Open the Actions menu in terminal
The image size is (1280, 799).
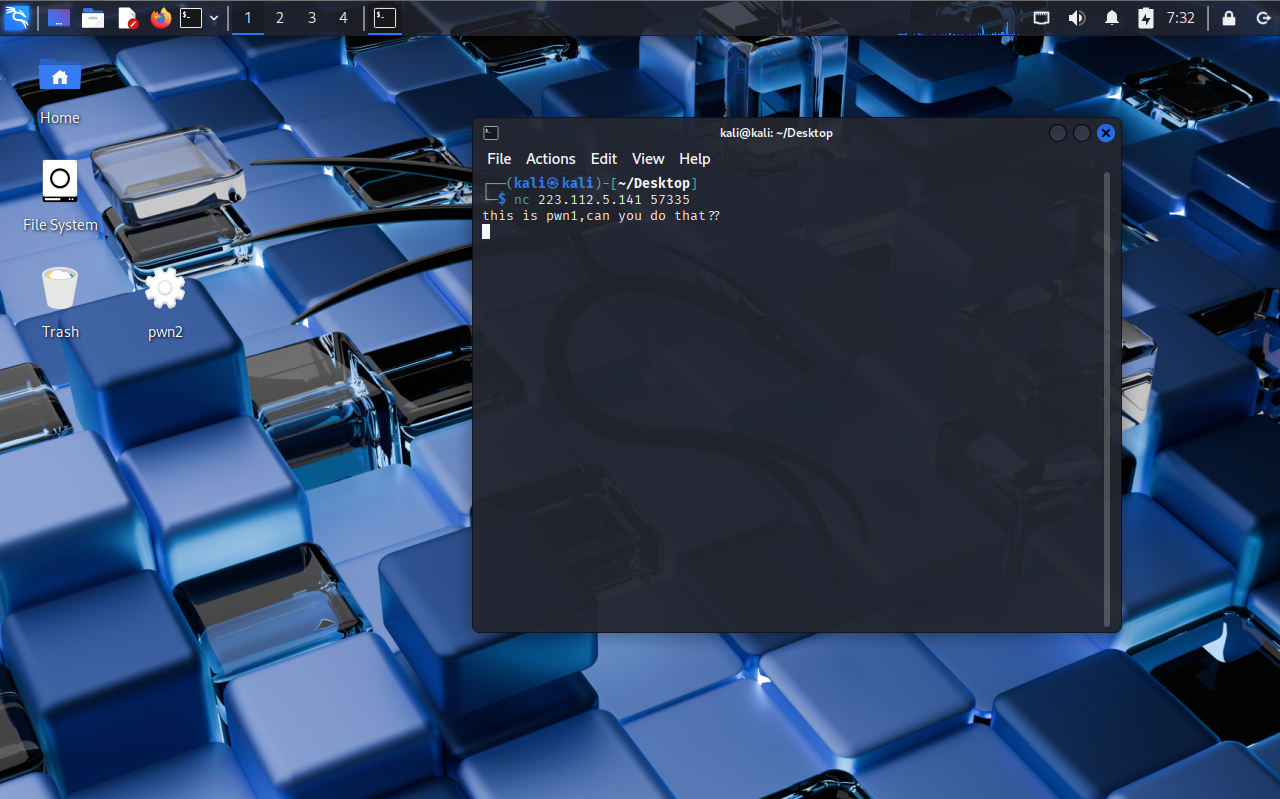coord(551,159)
